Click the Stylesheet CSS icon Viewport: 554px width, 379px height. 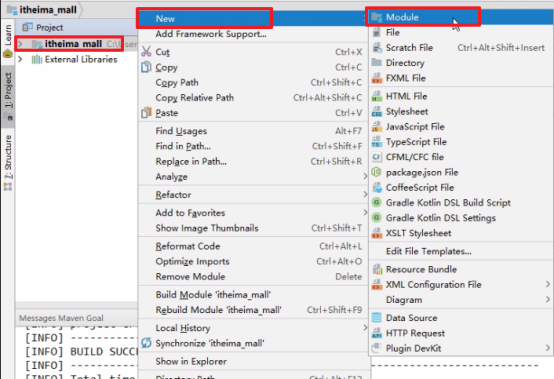[x=377, y=112]
